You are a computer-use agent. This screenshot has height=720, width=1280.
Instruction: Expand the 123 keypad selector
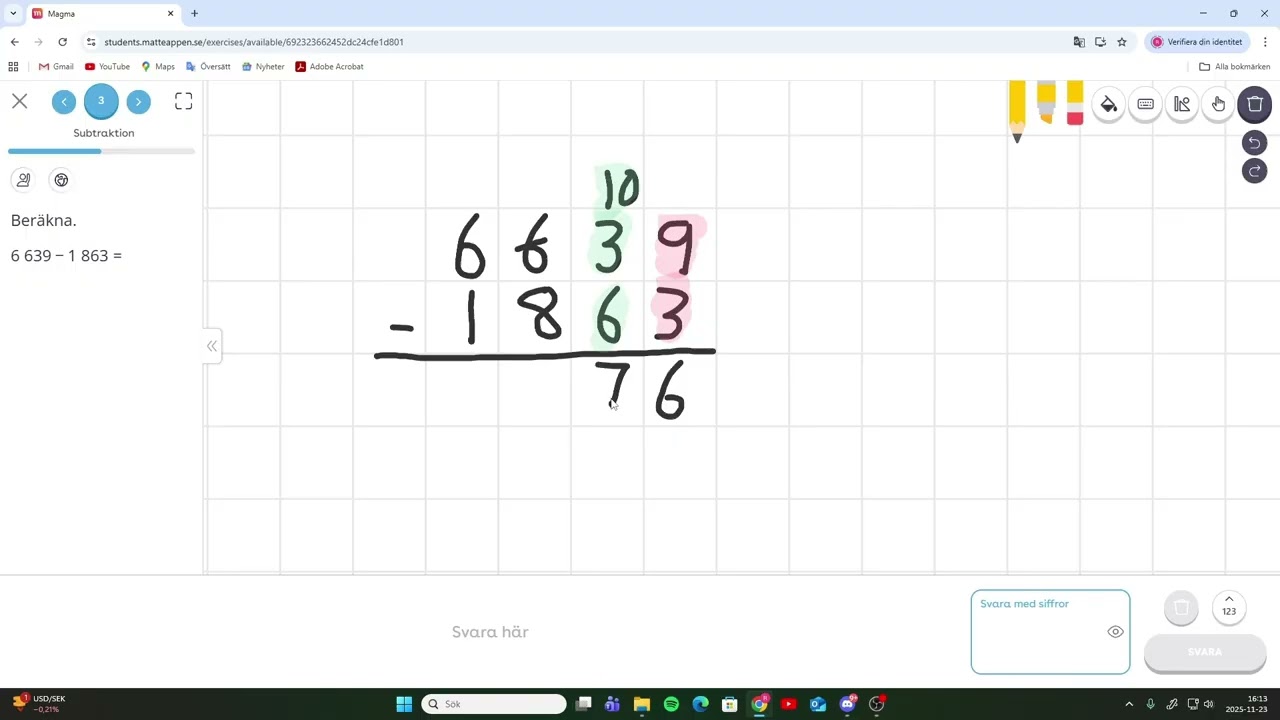pyautogui.click(x=1229, y=608)
